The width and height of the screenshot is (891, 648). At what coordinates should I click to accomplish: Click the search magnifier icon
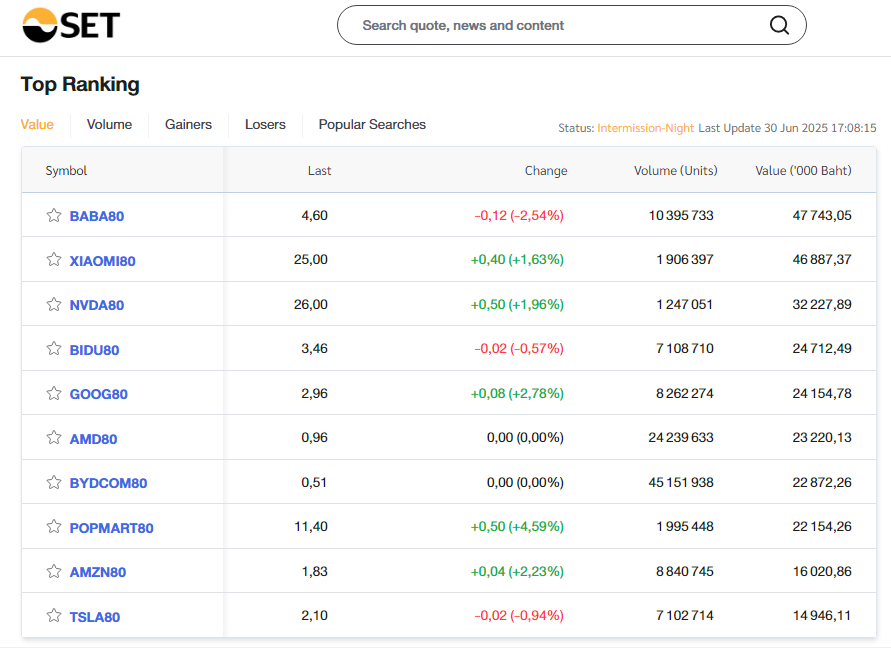[x=779, y=25]
